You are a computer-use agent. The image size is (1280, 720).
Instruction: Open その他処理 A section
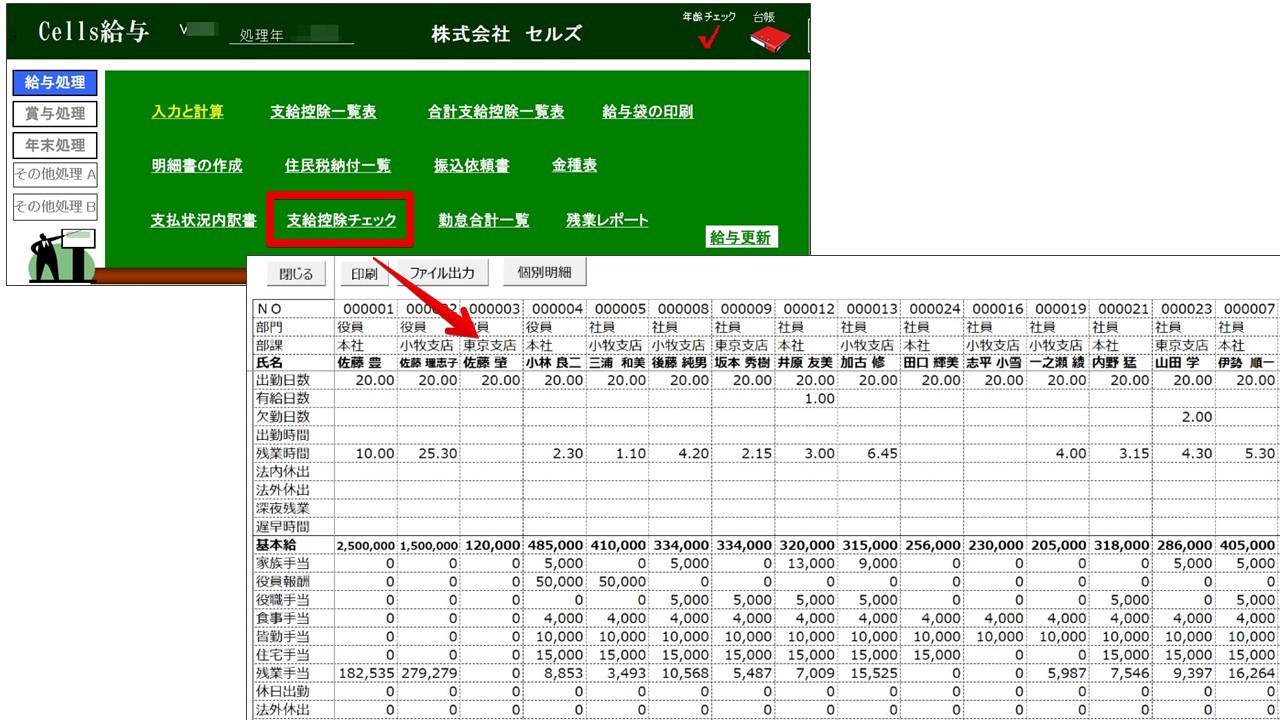[55, 175]
